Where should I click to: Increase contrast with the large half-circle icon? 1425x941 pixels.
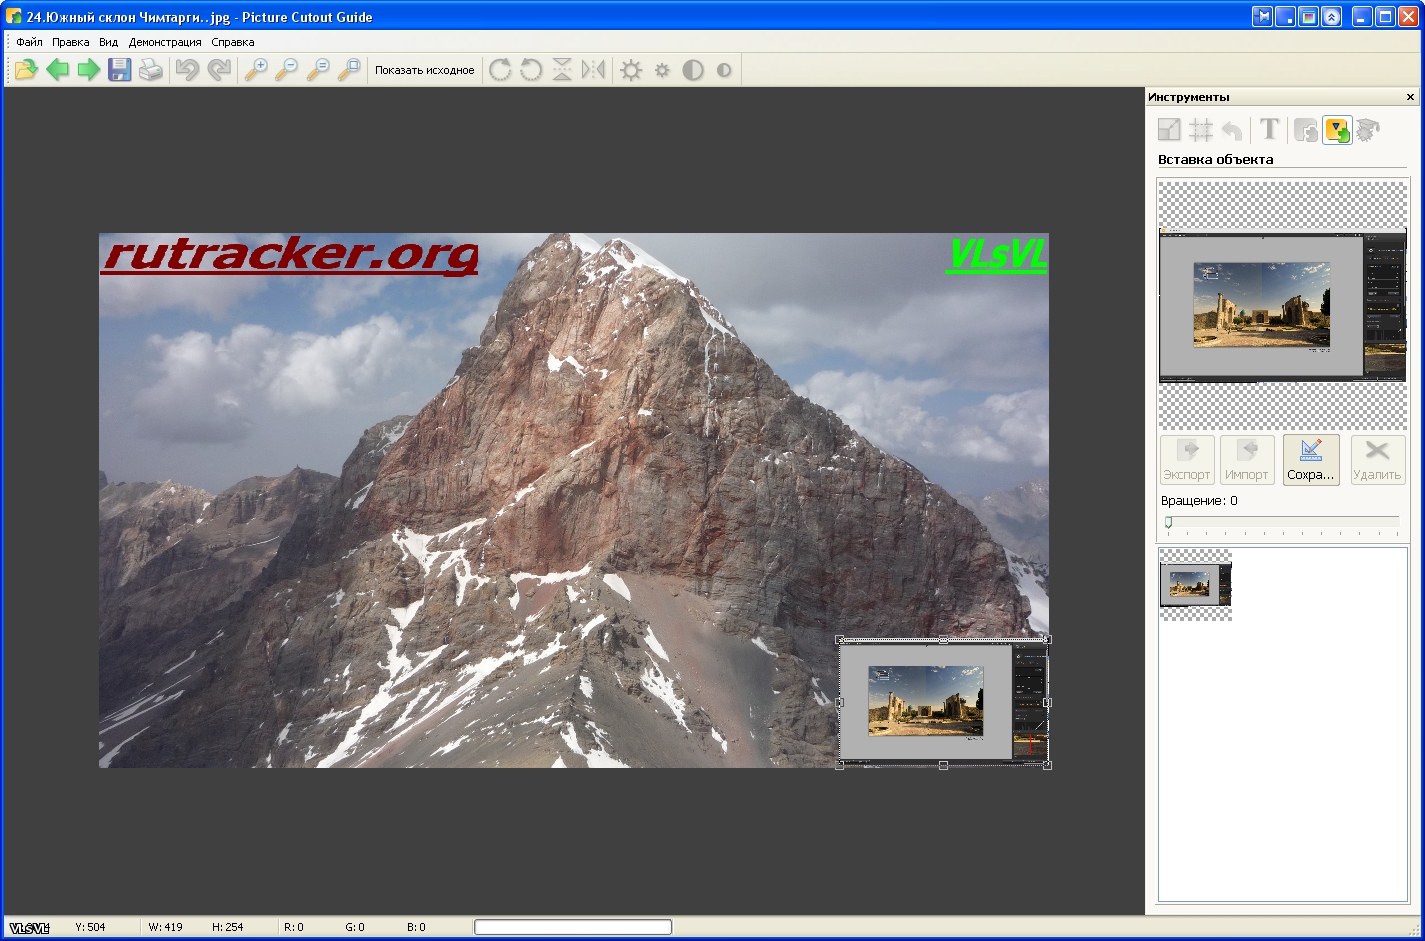pos(693,70)
